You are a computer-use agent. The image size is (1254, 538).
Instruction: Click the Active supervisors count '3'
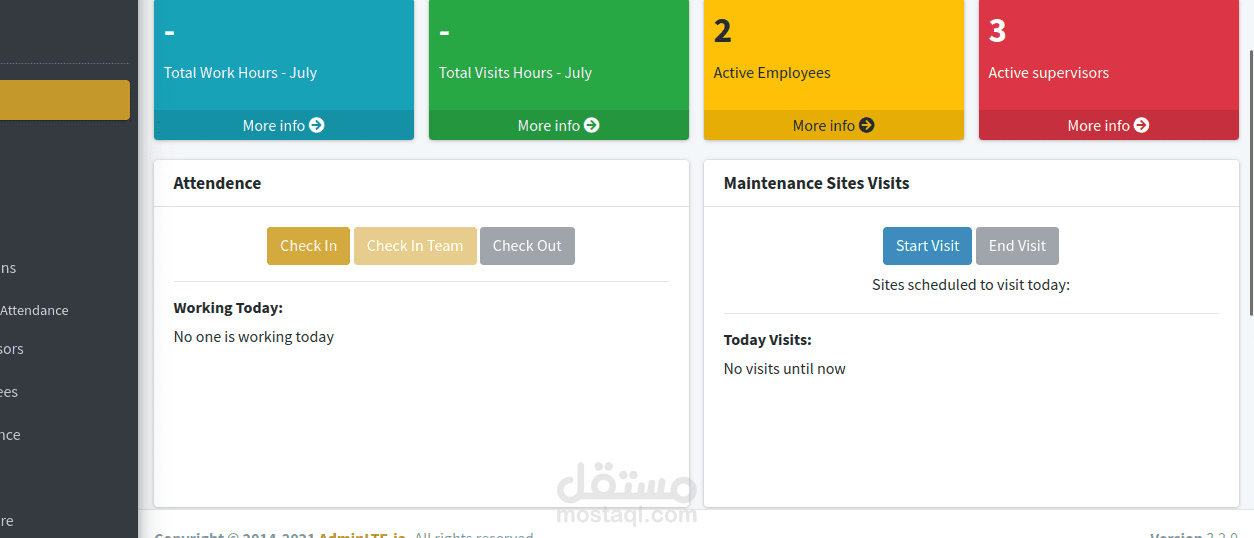997,31
